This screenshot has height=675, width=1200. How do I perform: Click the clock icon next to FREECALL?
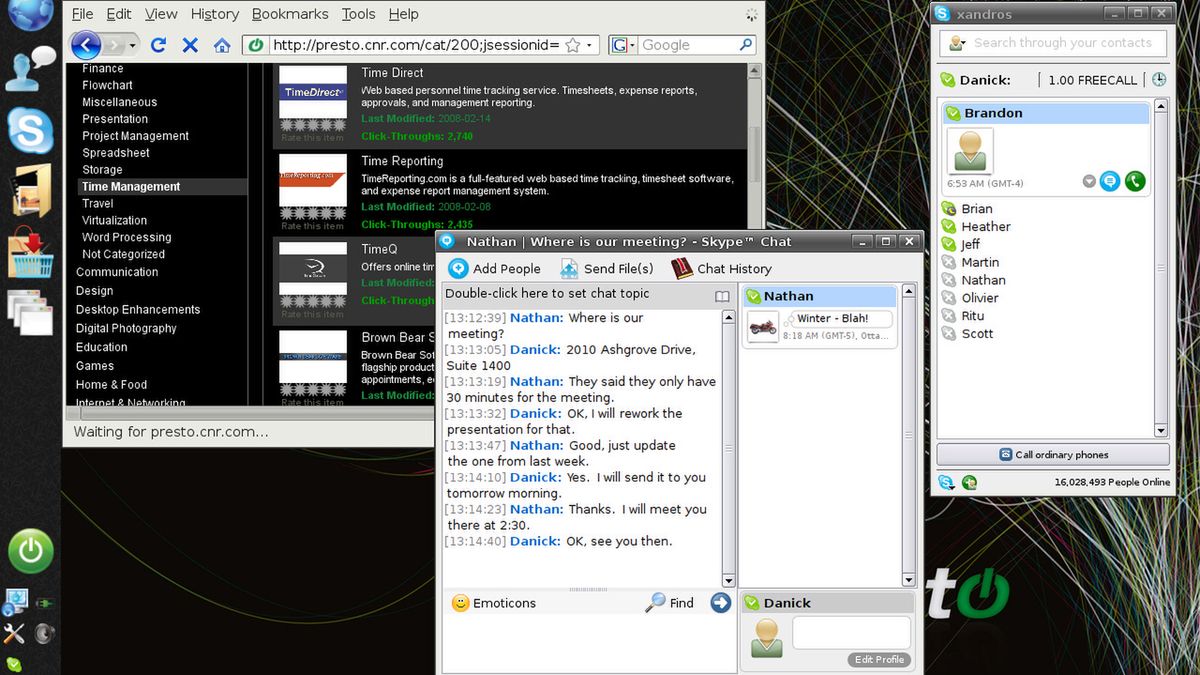(x=1158, y=79)
